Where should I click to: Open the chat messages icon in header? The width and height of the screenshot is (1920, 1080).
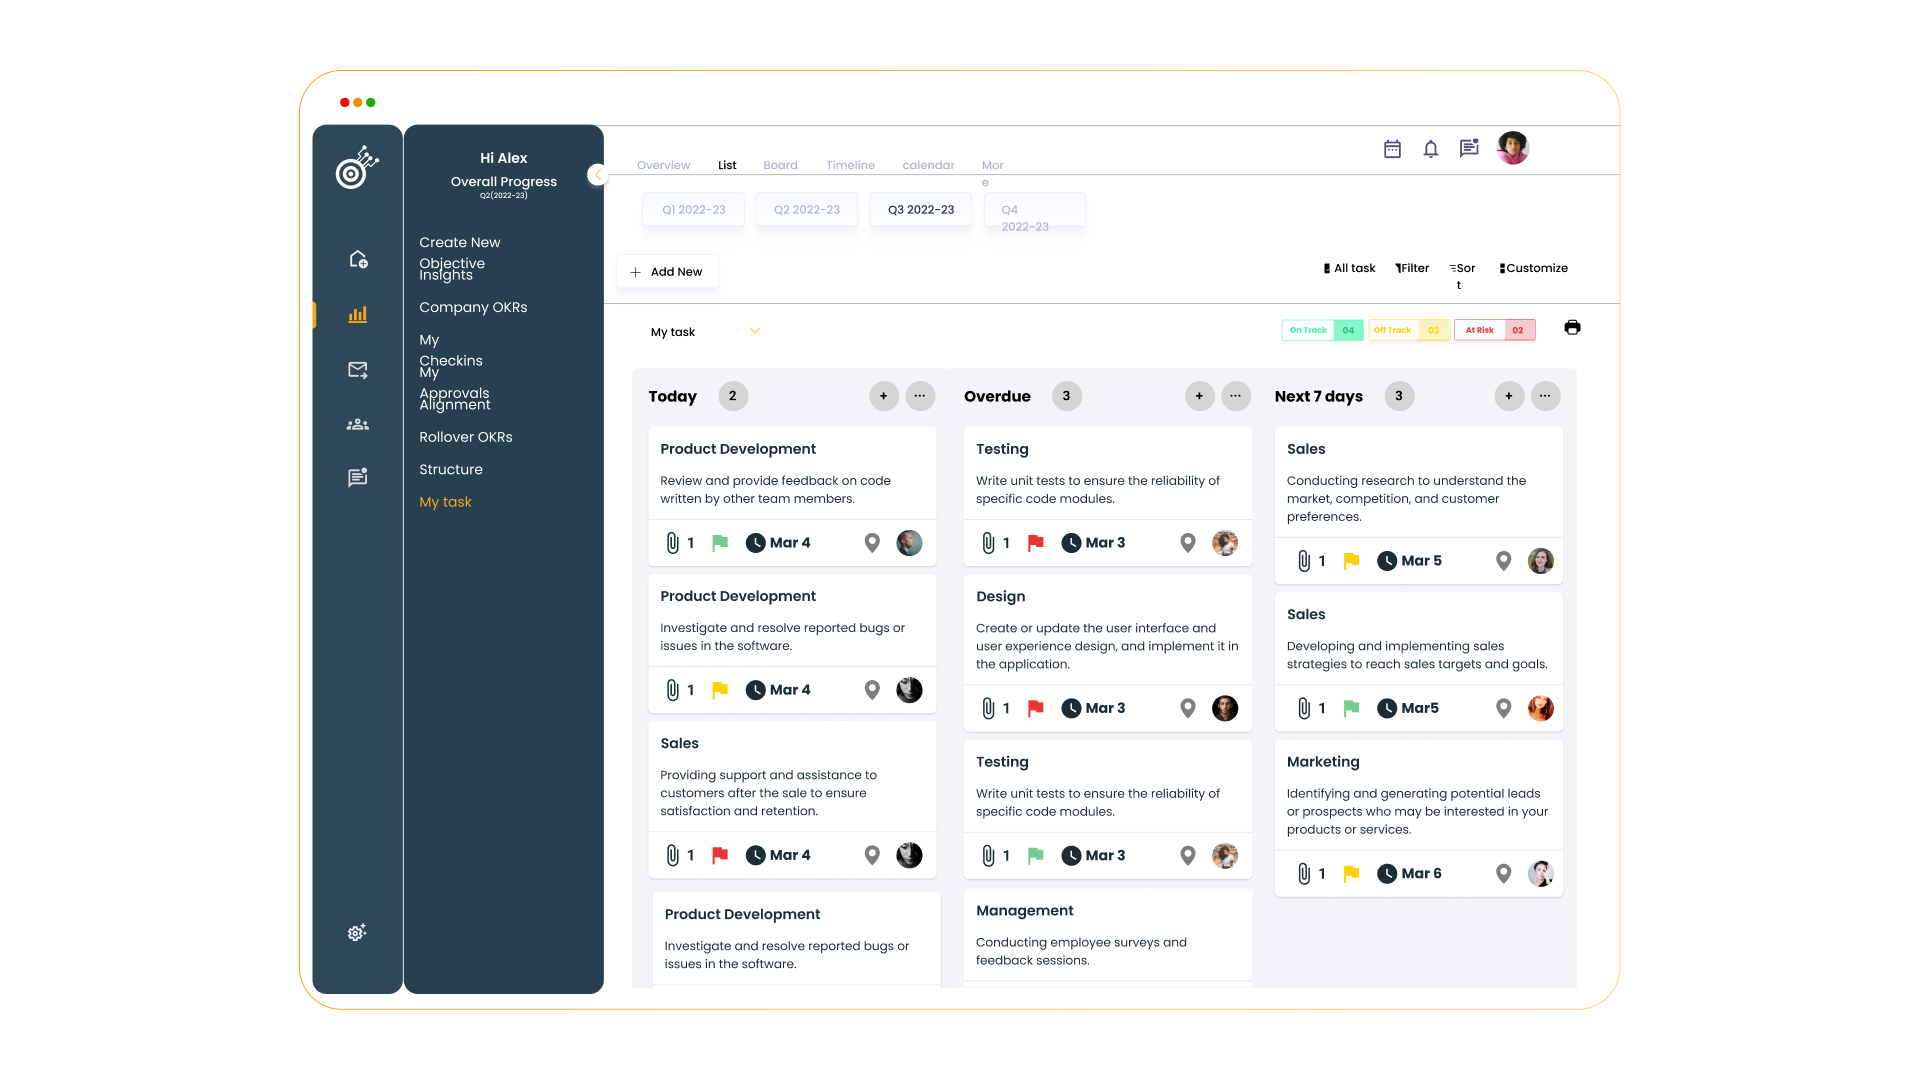pos(1469,148)
